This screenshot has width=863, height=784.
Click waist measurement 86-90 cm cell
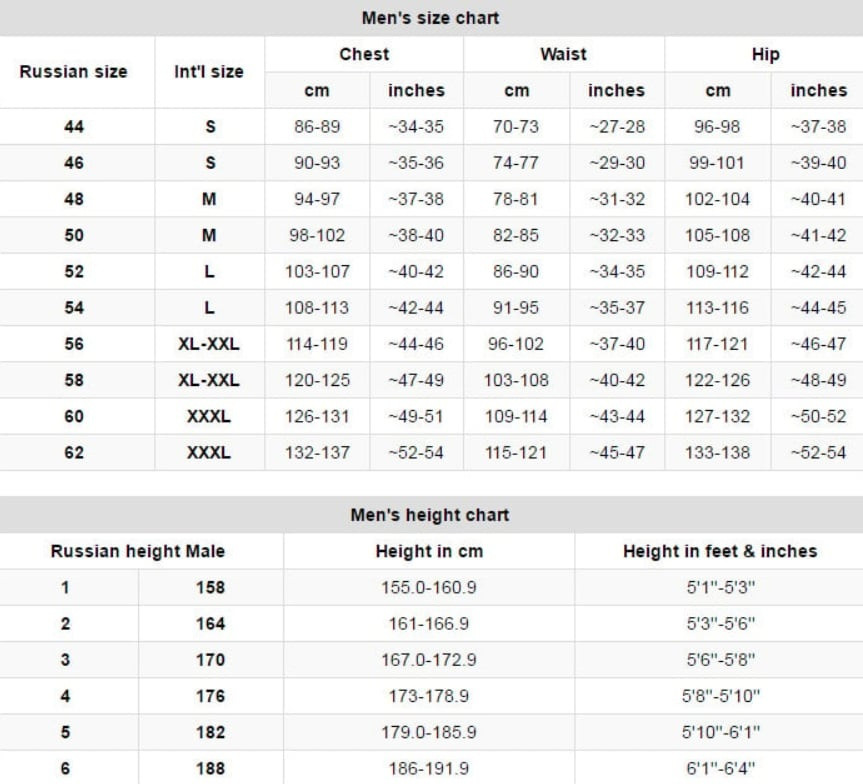point(516,271)
